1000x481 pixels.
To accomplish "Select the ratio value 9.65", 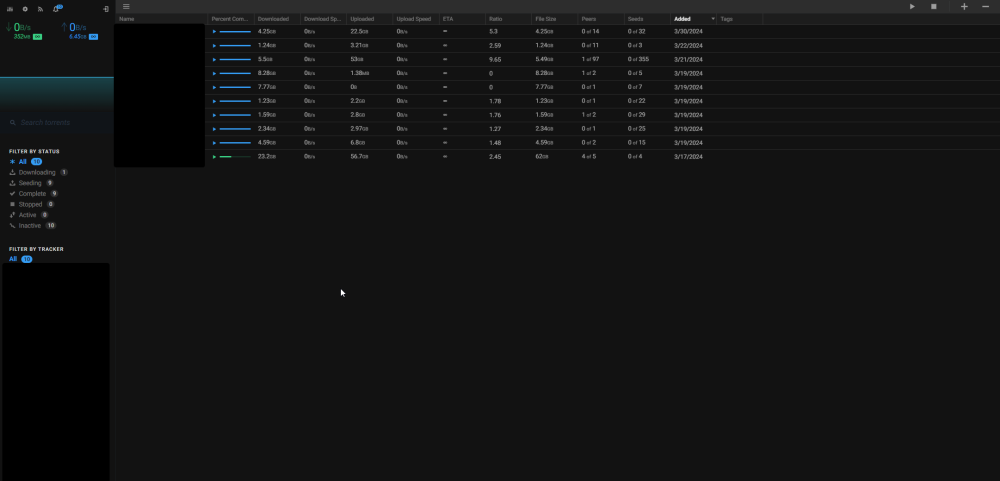I will [495, 59].
